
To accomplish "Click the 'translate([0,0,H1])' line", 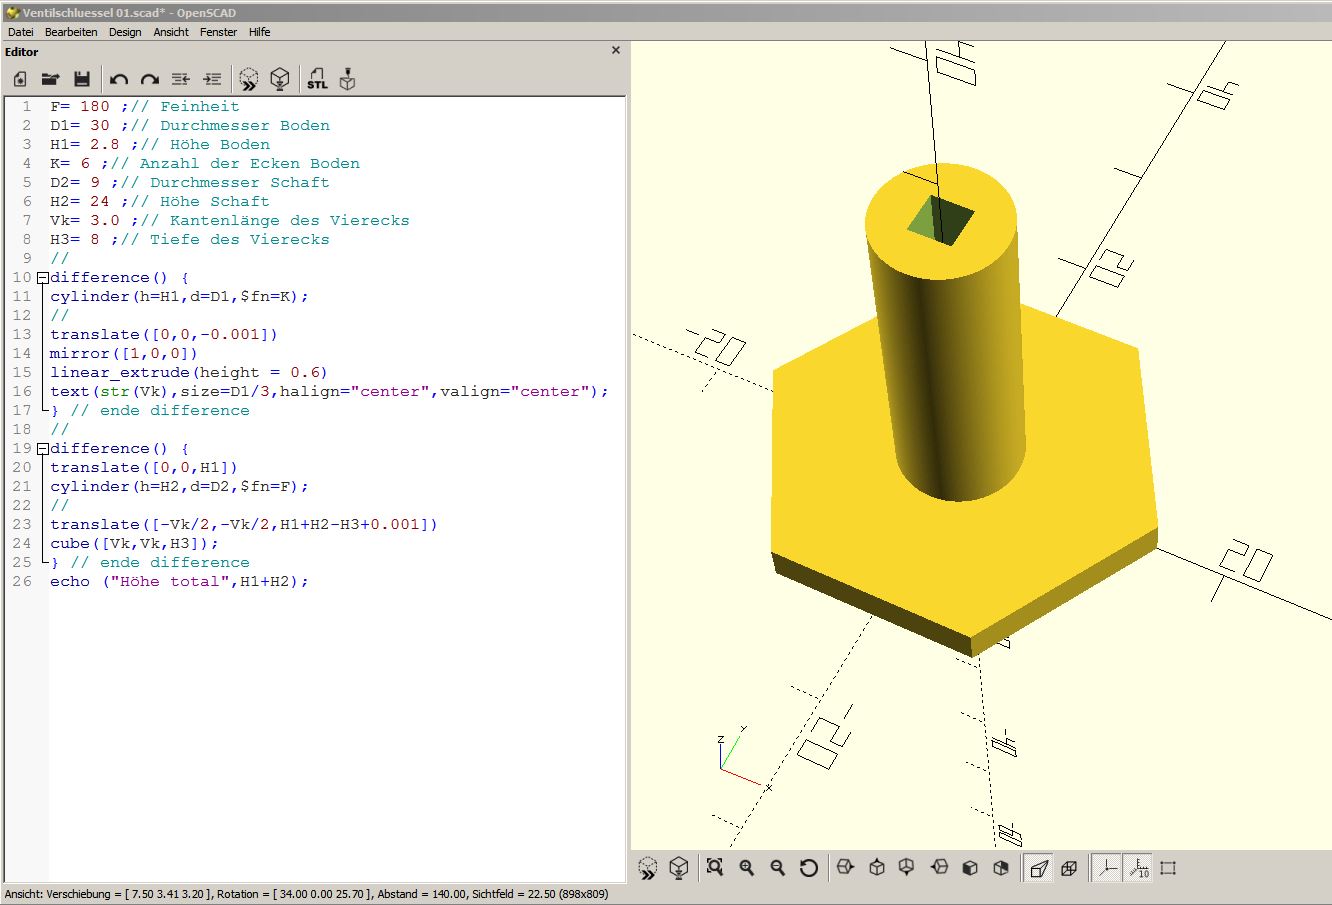I will click(144, 467).
